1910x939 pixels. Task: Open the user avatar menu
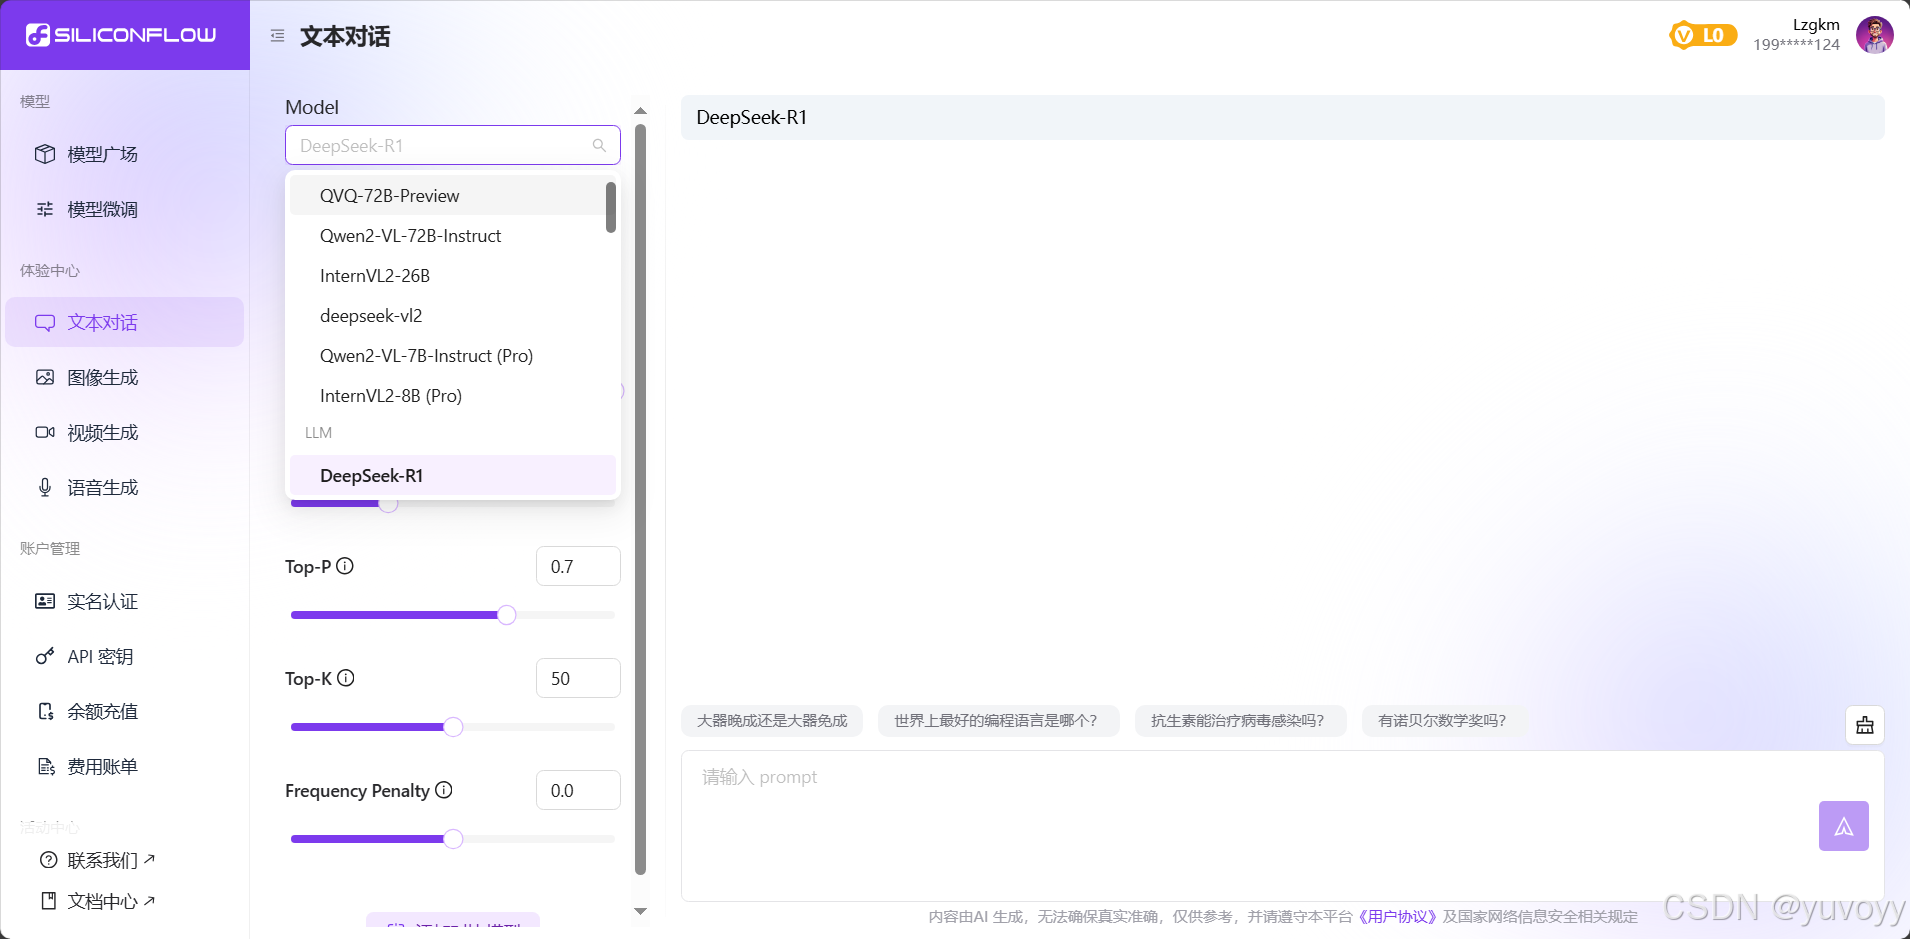tap(1875, 35)
